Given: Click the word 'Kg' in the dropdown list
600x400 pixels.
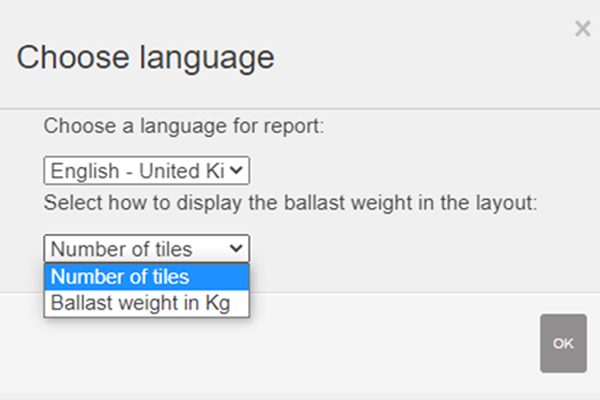Looking at the screenshot, I should coord(217,304).
